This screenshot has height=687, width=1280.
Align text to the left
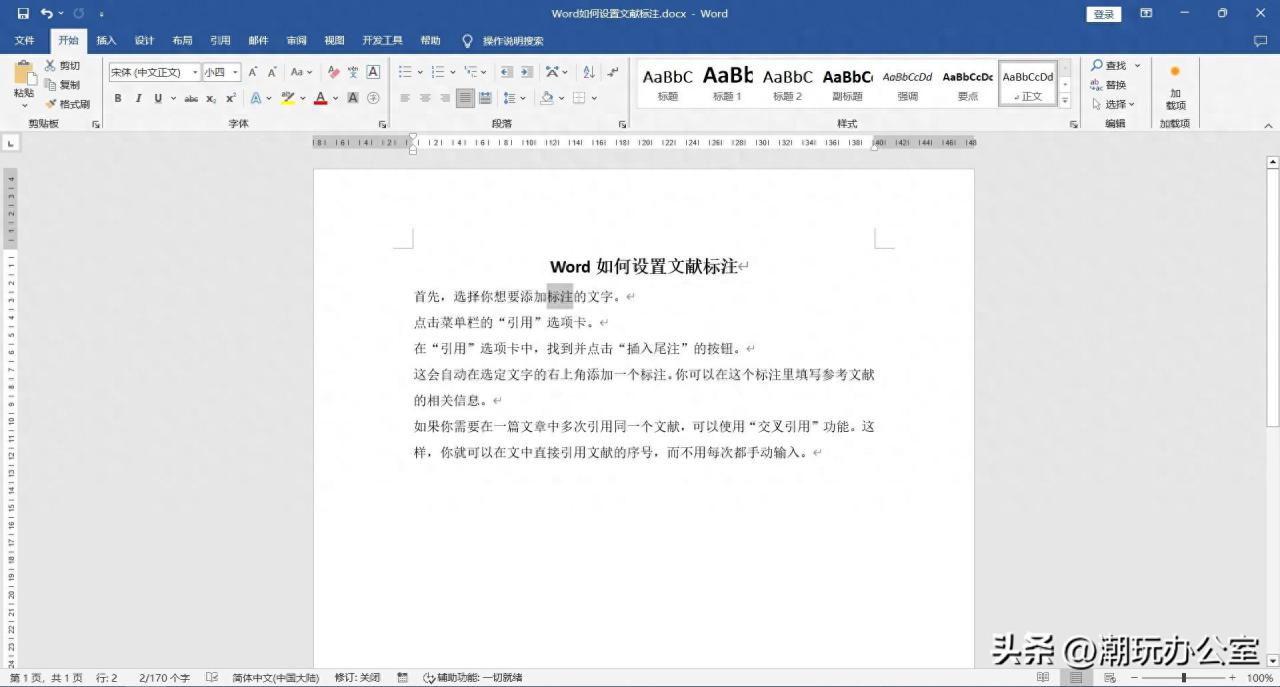(x=405, y=98)
